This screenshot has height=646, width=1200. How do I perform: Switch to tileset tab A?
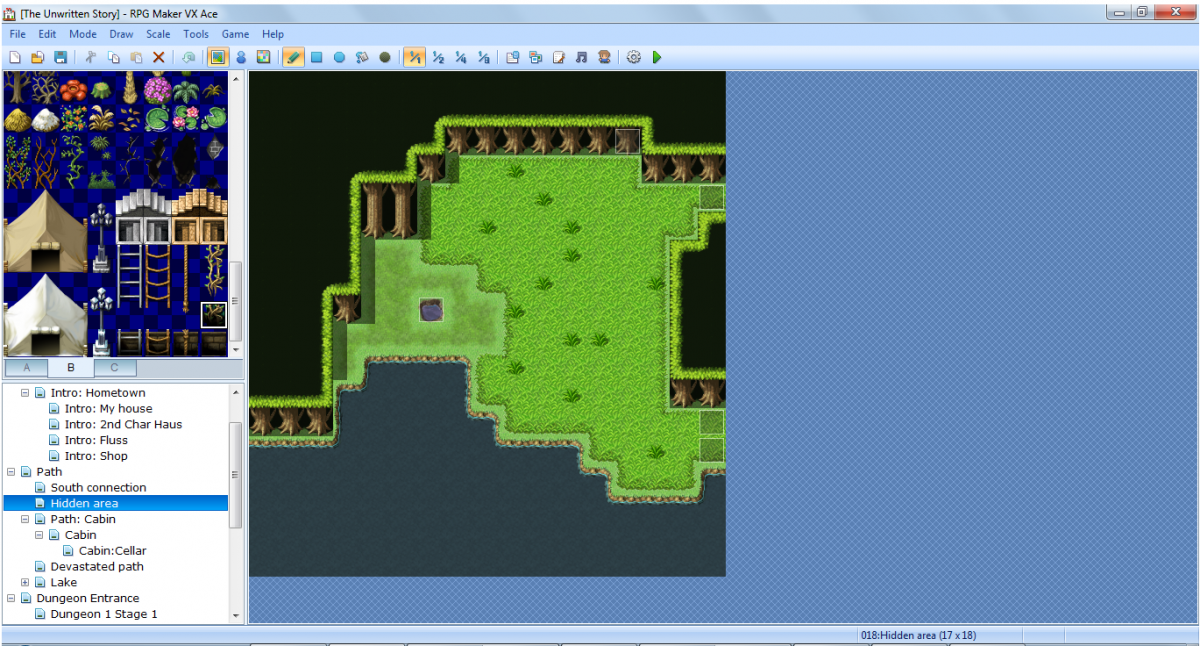25,368
